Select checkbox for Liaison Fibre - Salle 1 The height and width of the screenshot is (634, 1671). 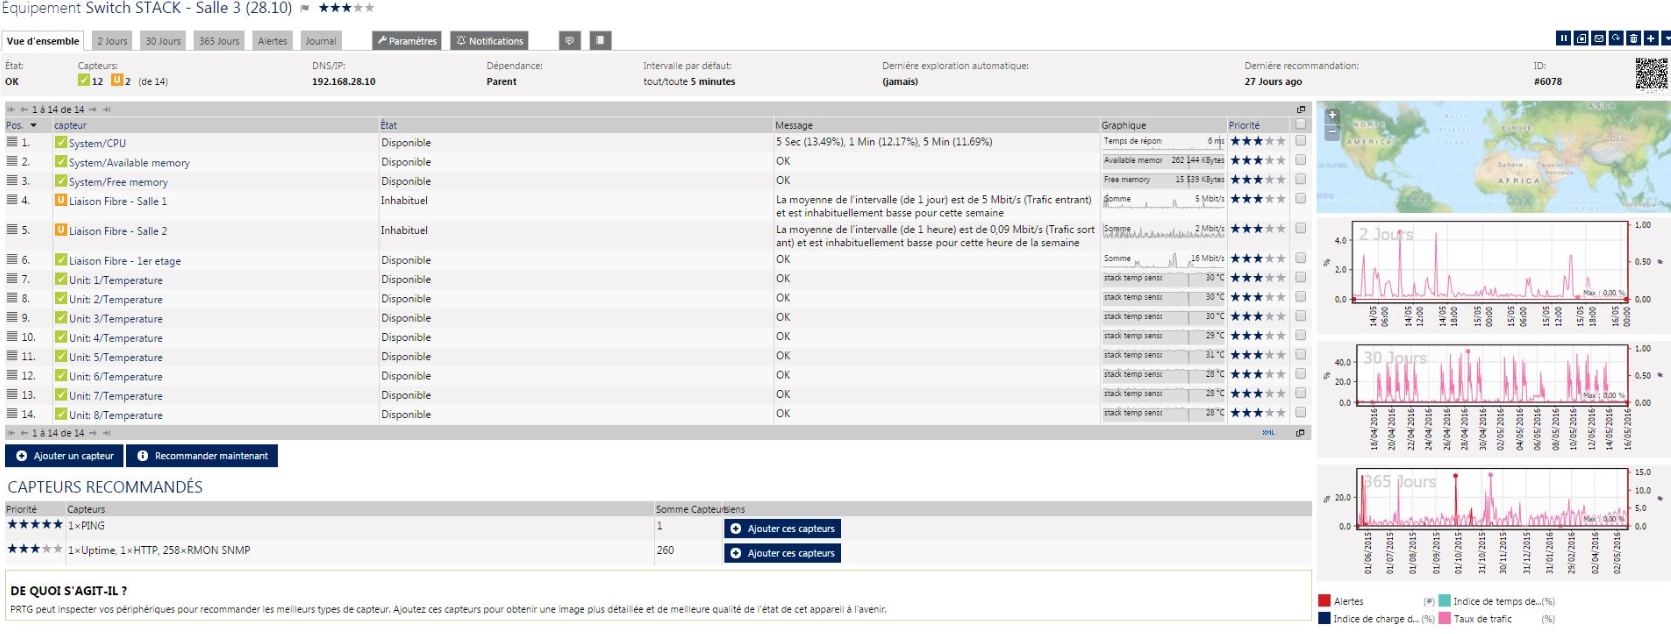tap(1300, 199)
